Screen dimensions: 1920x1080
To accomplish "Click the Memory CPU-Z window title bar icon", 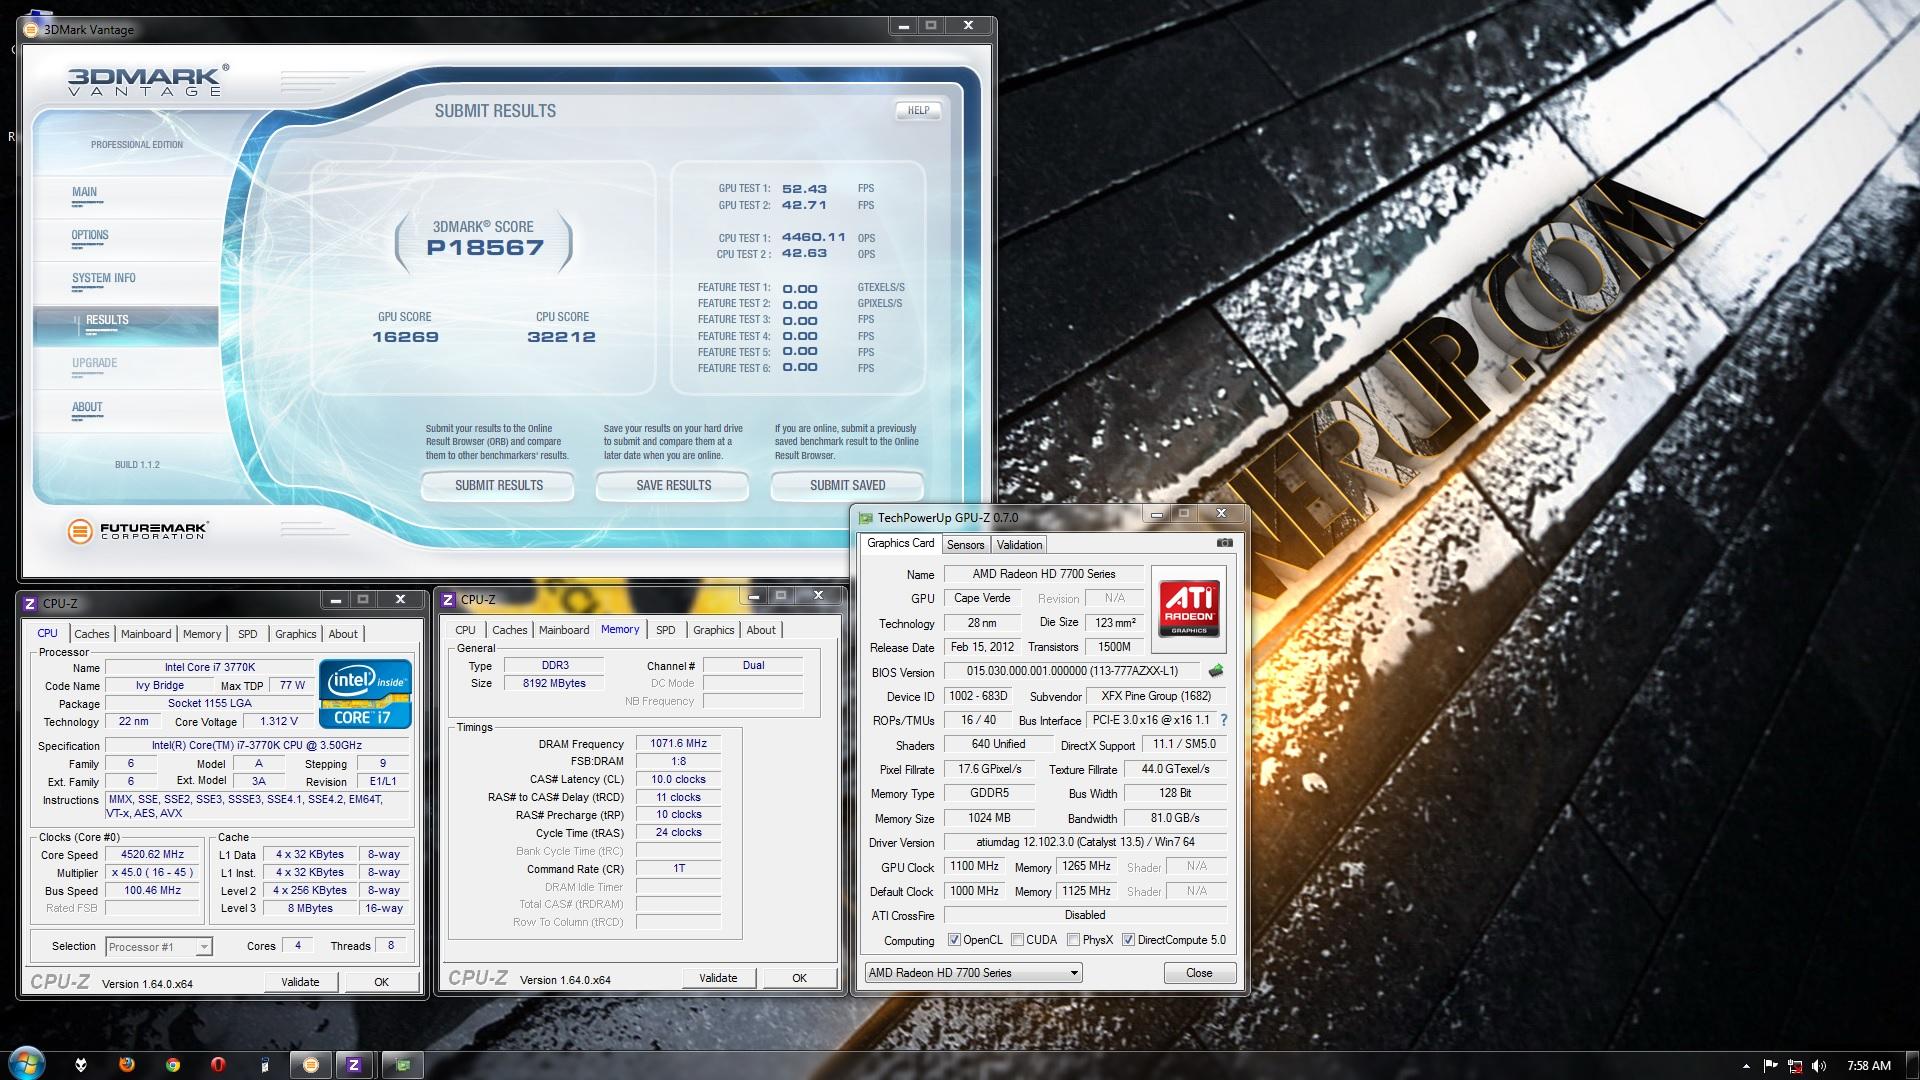I will pyautogui.click(x=448, y=599).
